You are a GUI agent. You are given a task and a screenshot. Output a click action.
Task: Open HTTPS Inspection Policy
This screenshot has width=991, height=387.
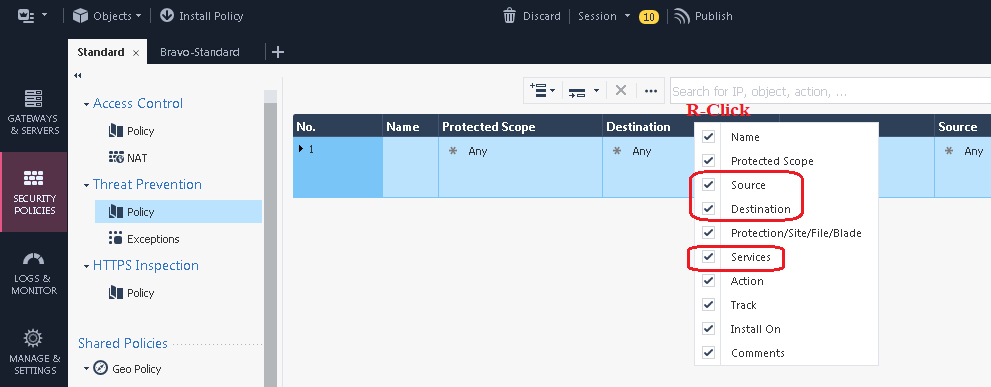pos(131,293)
